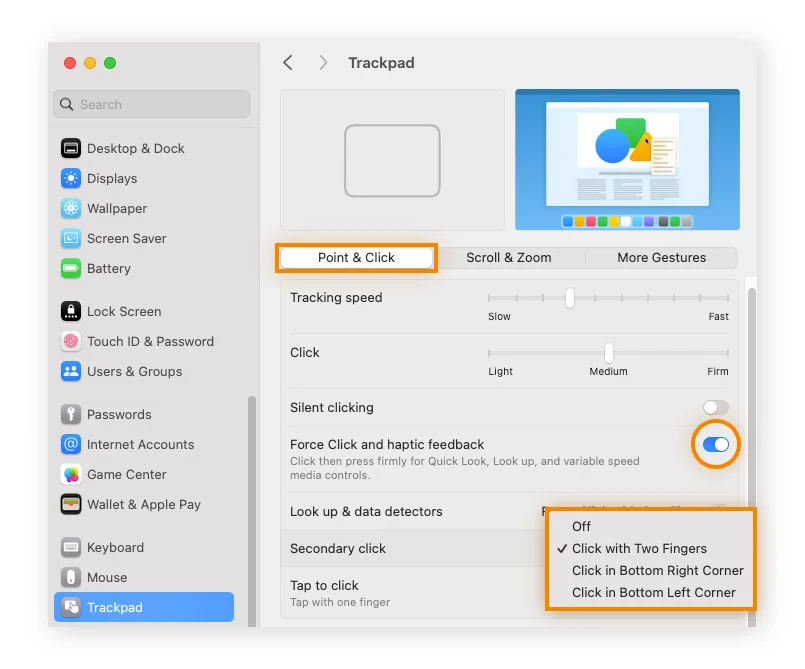This screenshot has height=669, width=805.
Task: Choose Click in Bottom Left Corner
Action: 654,592
